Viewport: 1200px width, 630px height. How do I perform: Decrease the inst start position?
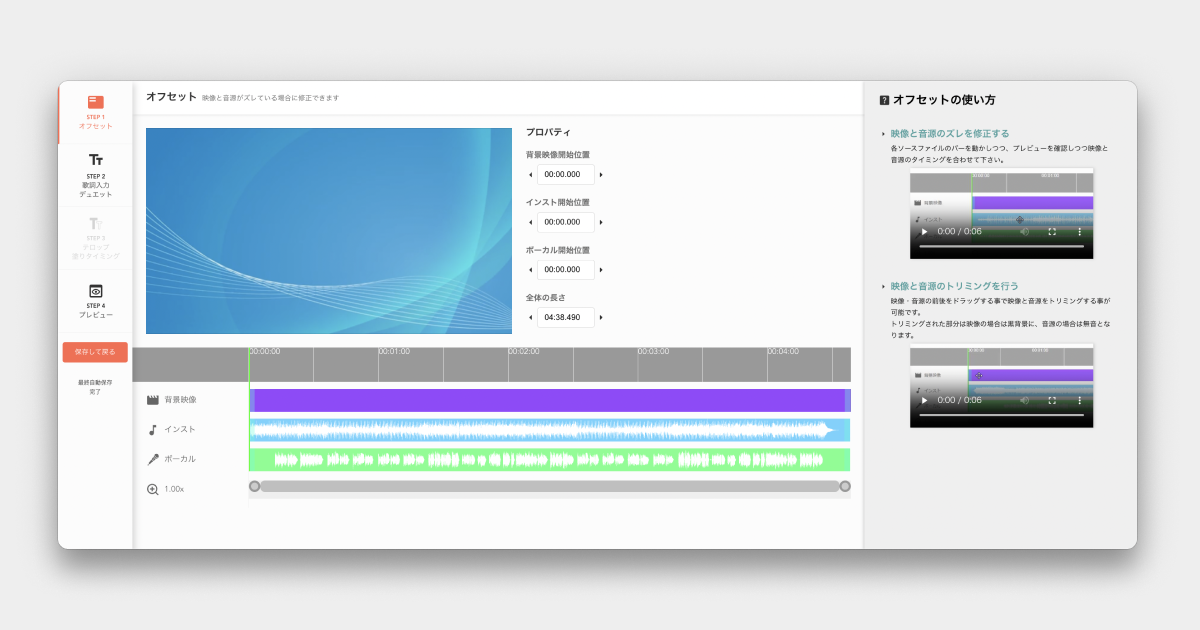click(x=530, y=222)
